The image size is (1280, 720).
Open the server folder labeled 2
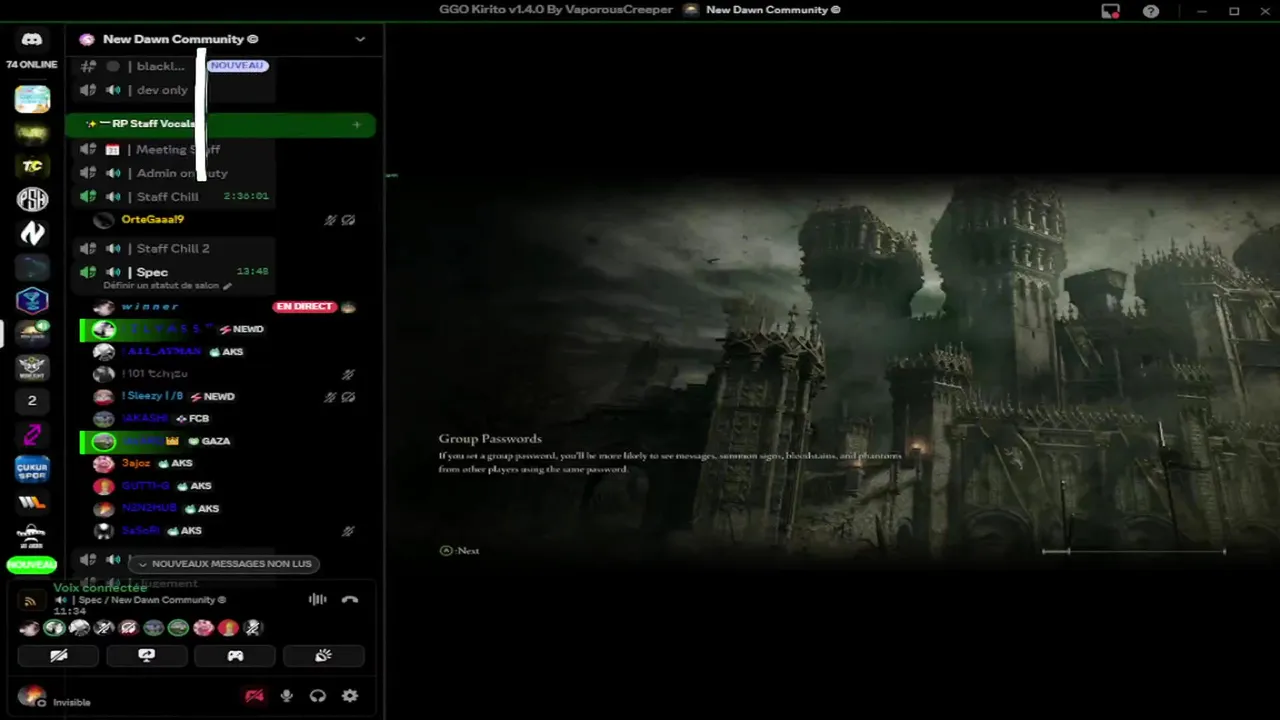coord(32,401)
